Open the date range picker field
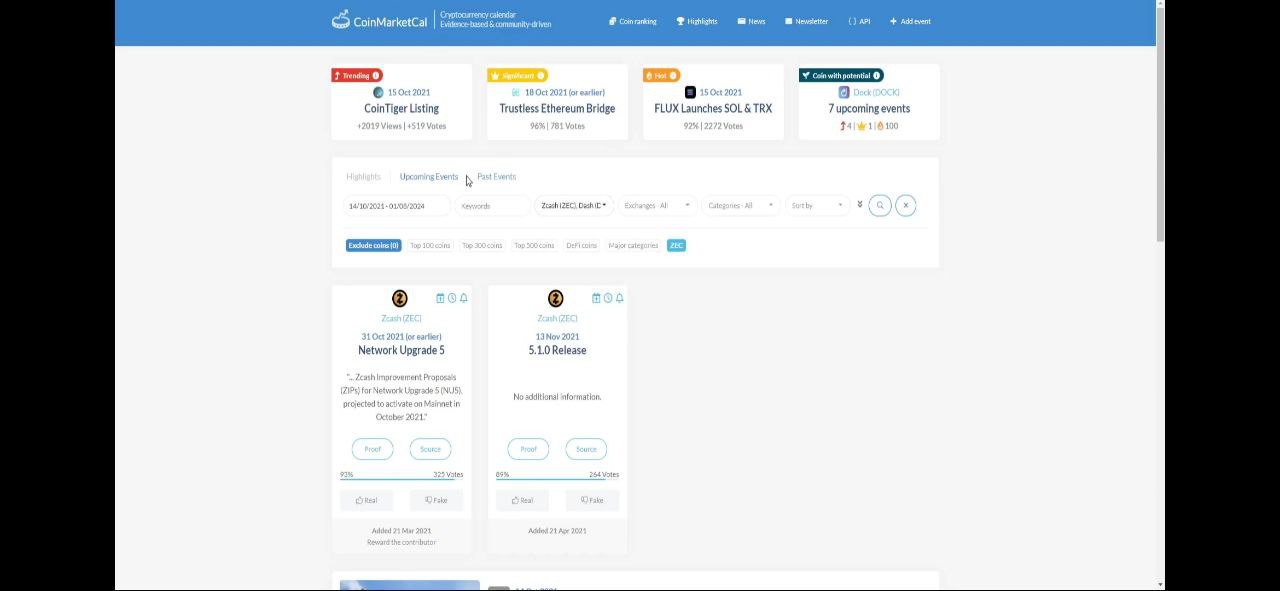 click(x=396, y=205)
